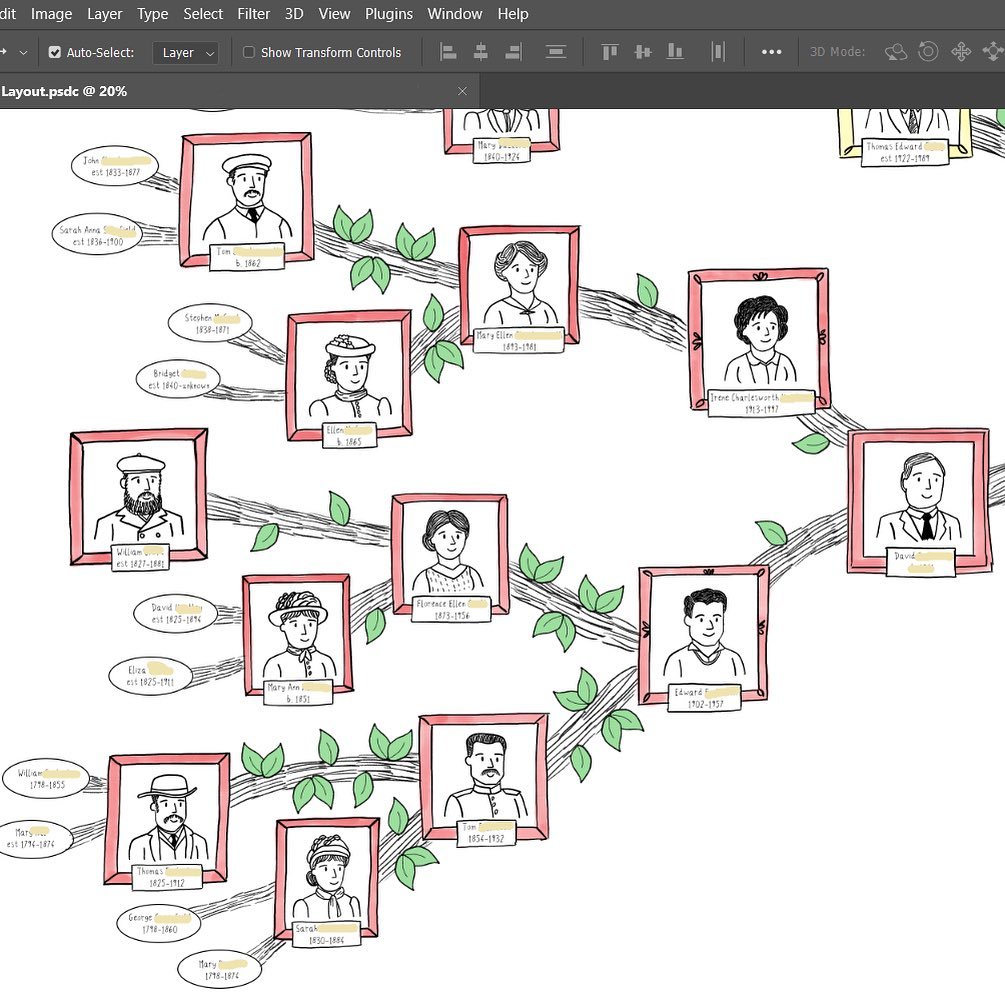Click the align right edges icon
The width and height of the screenshot is (1005, 1005).
coord(514,52)
